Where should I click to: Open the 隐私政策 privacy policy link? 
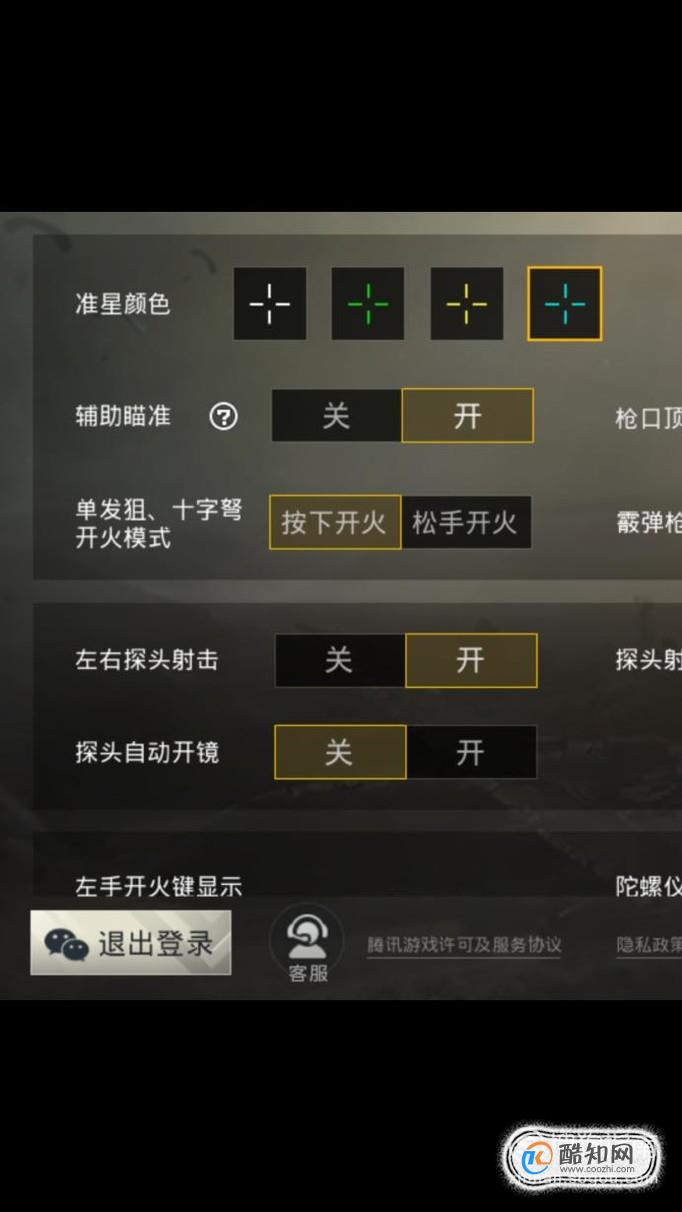click(649, 945)
